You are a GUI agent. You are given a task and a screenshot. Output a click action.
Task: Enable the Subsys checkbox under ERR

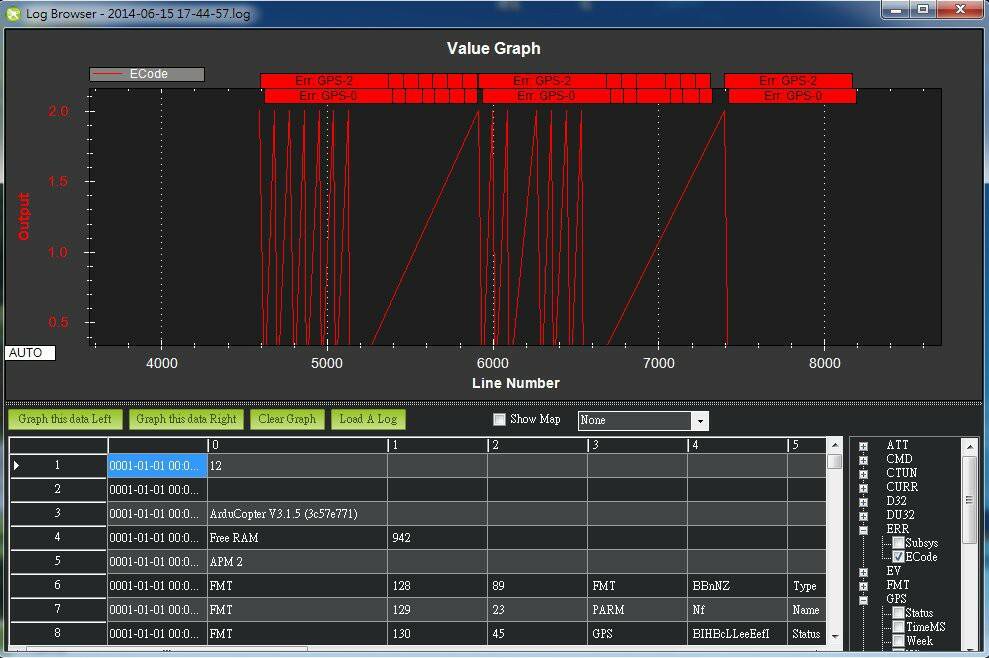click(898, 543)
